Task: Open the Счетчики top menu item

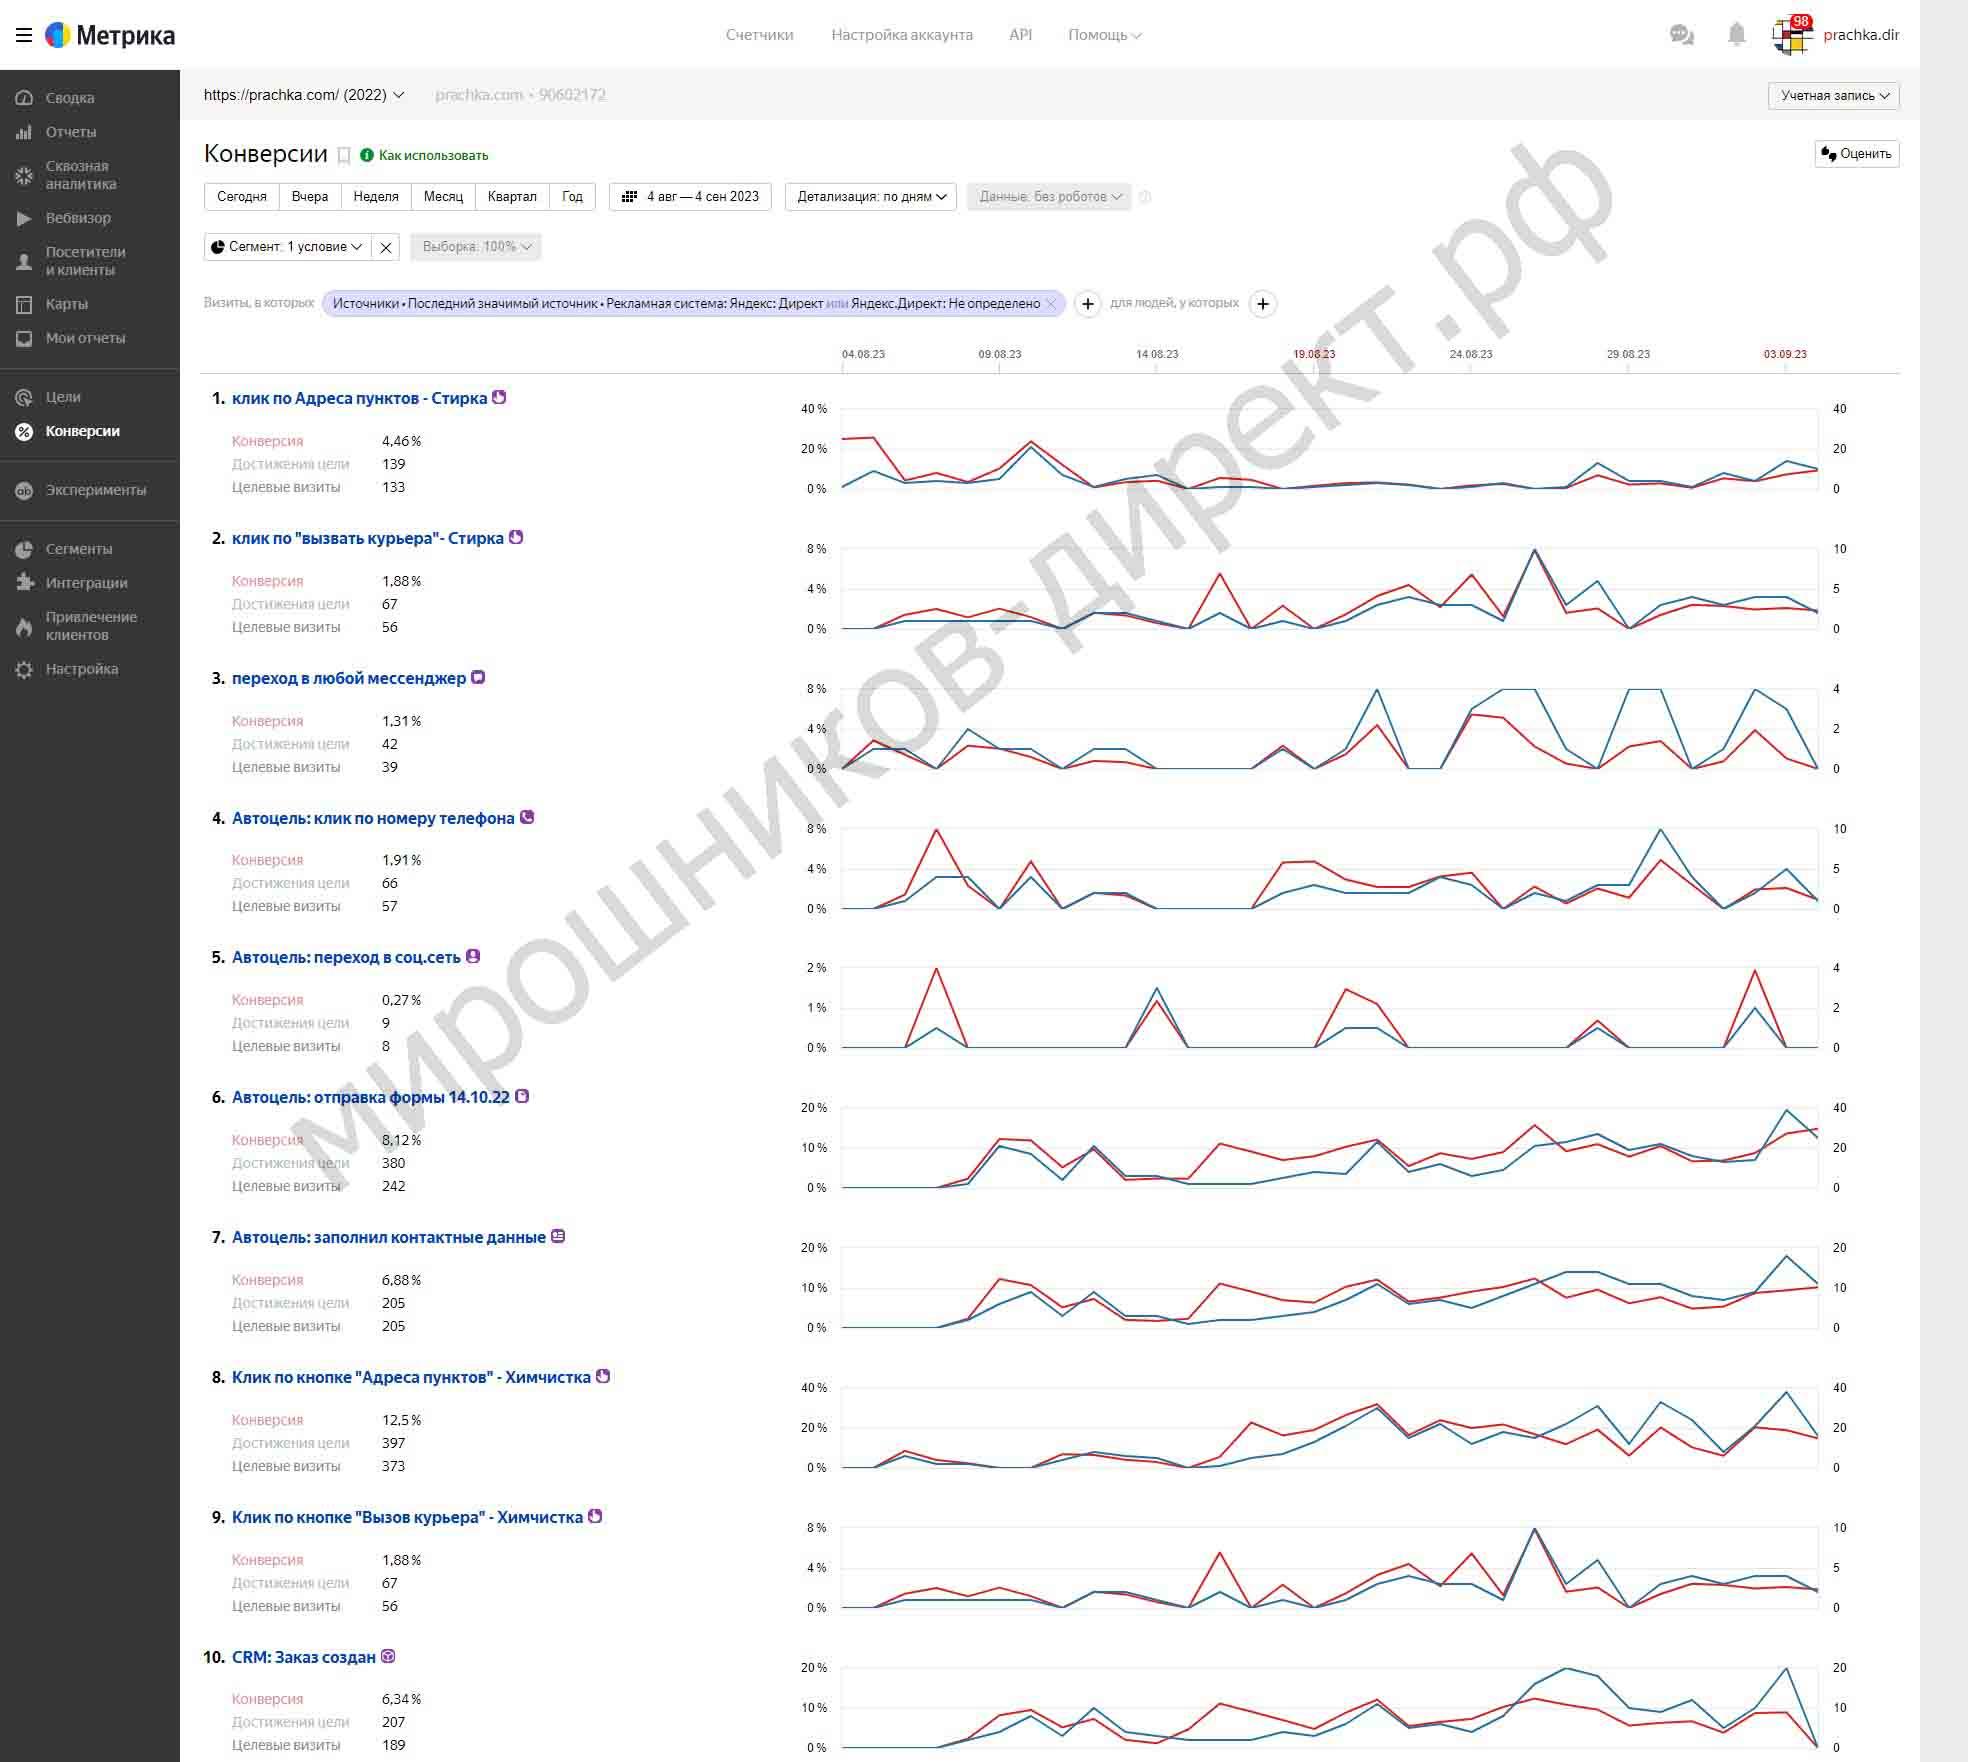Action: tap(760, 35)
